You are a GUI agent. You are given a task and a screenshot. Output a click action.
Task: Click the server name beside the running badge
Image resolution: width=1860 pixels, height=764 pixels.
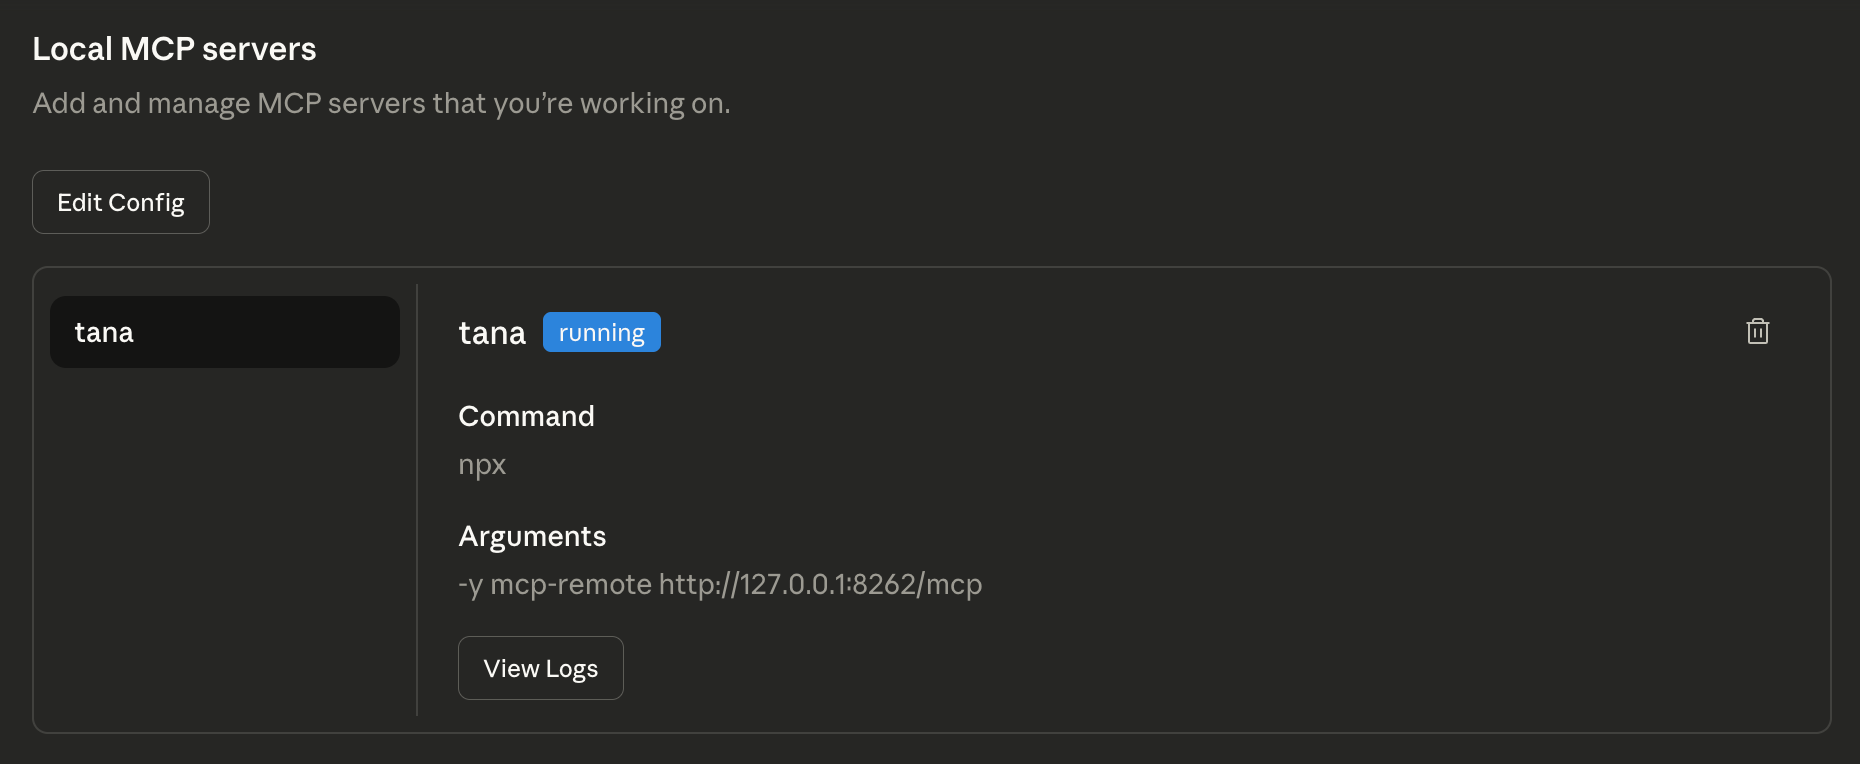492,333
